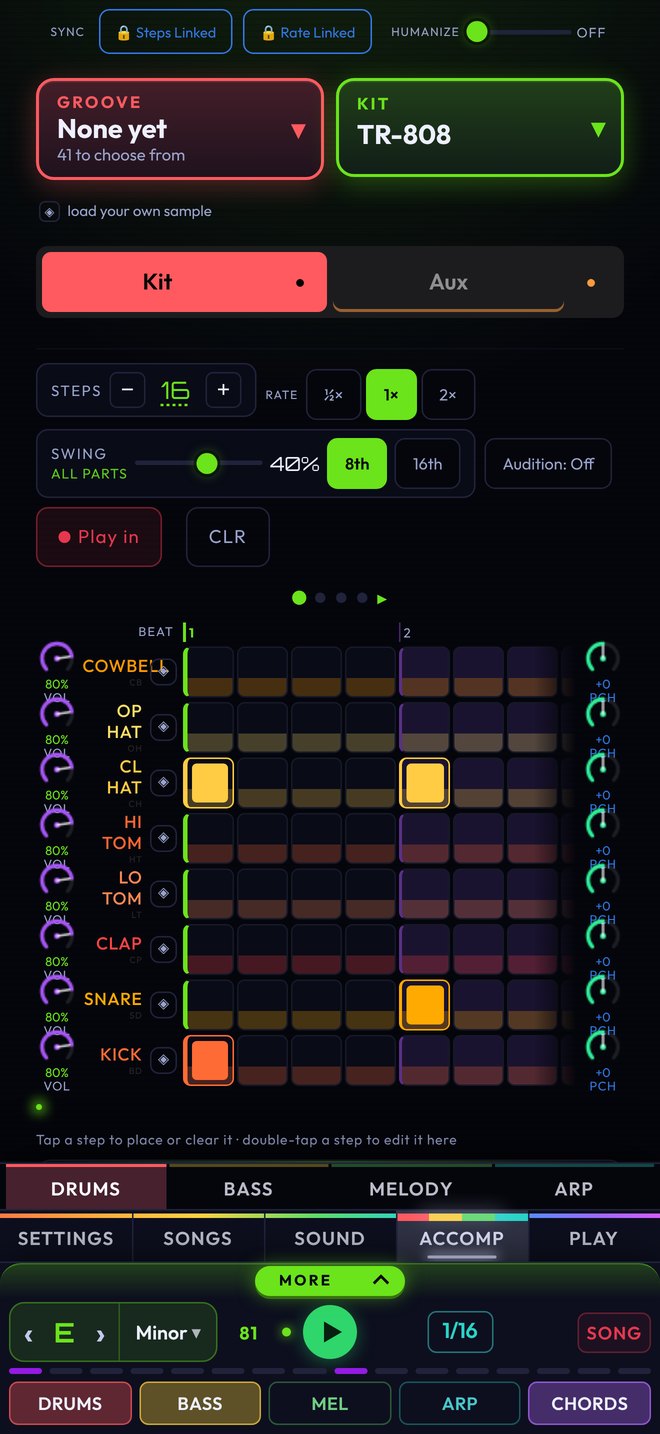The height and width of the screenshot is (1434, 660).
Task: Click the Closed Hat sample diamond icon
Action: (x=163, y=783)
